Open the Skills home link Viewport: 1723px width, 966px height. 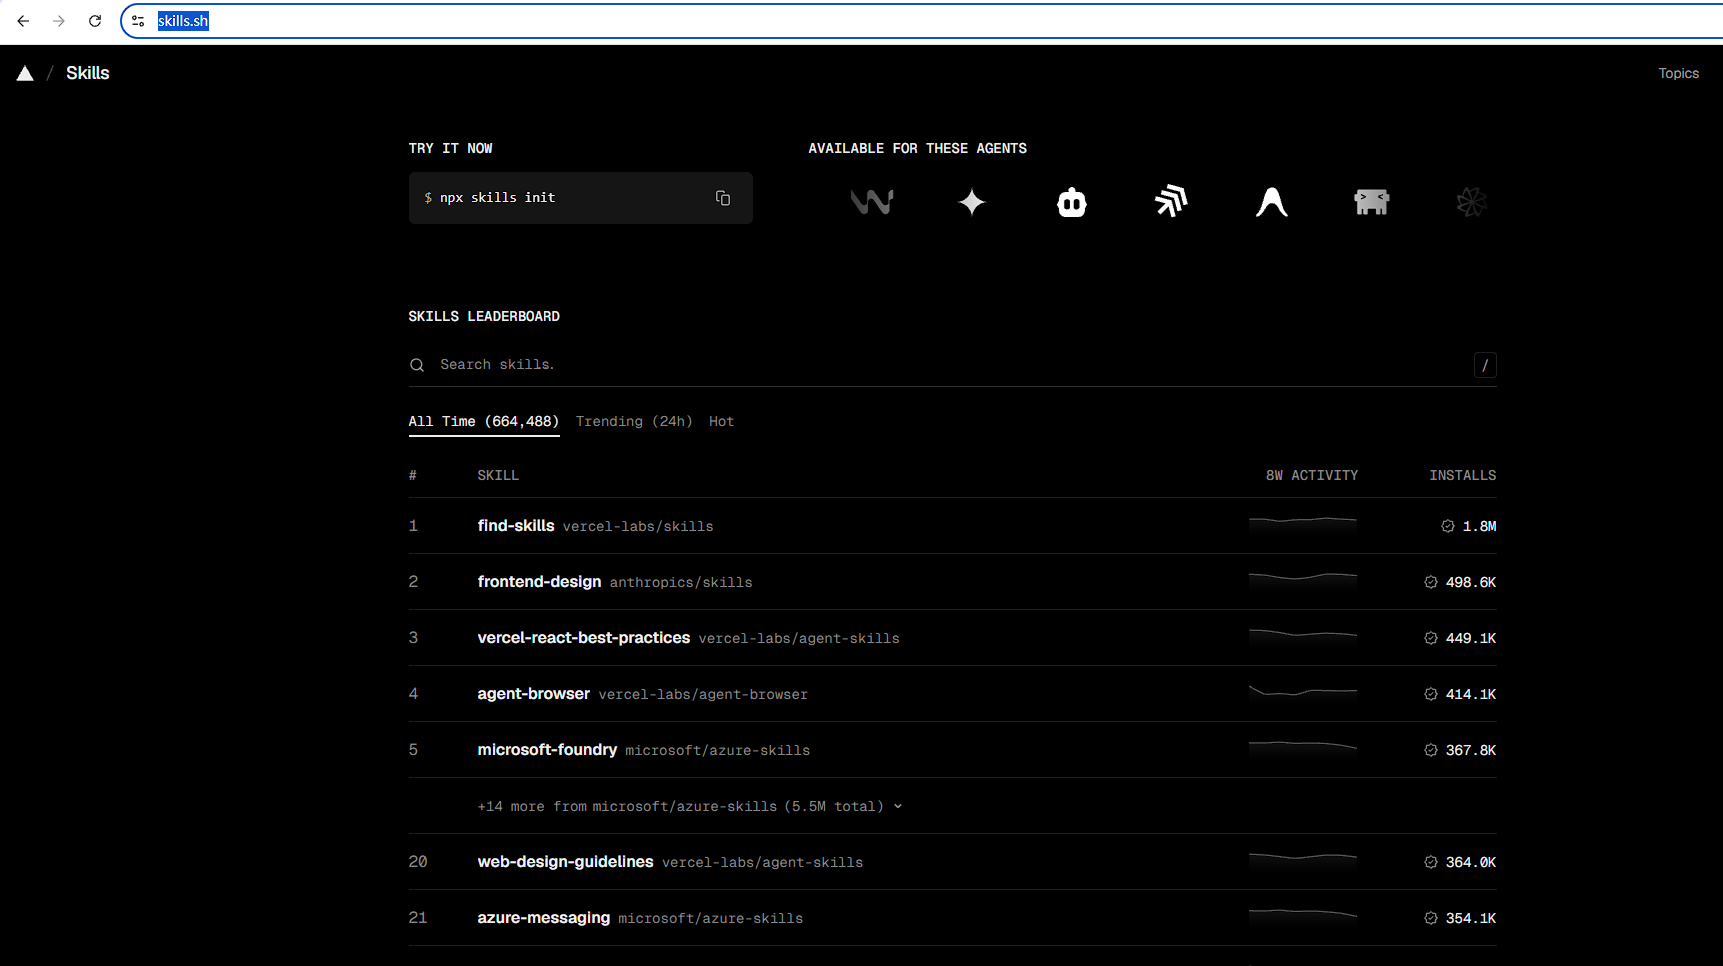tap(88, 73)
